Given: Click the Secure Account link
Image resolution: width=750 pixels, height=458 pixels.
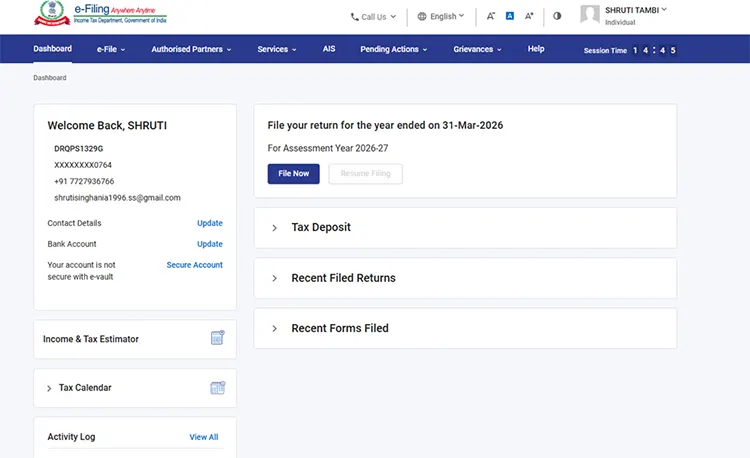Looking at the screenshot, I should pyautogui.click(x=194, y=265).
